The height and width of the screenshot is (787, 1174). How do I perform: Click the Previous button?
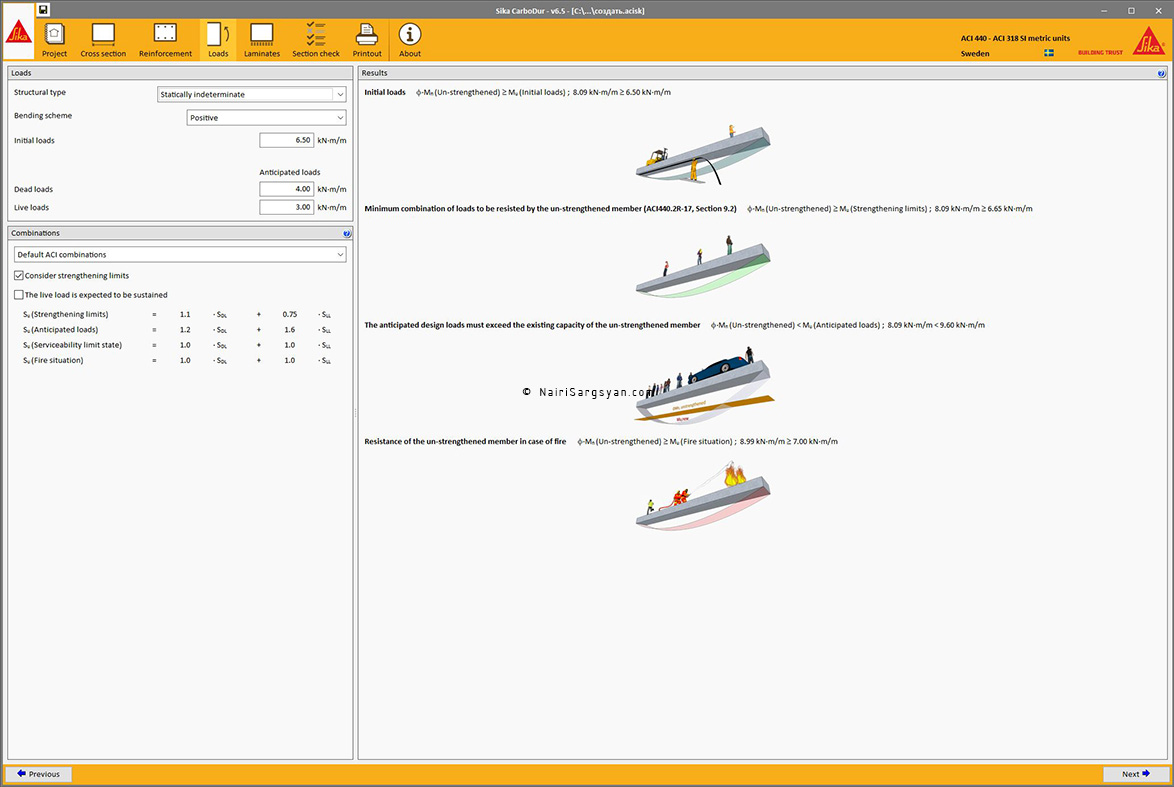tap(39, 774)
